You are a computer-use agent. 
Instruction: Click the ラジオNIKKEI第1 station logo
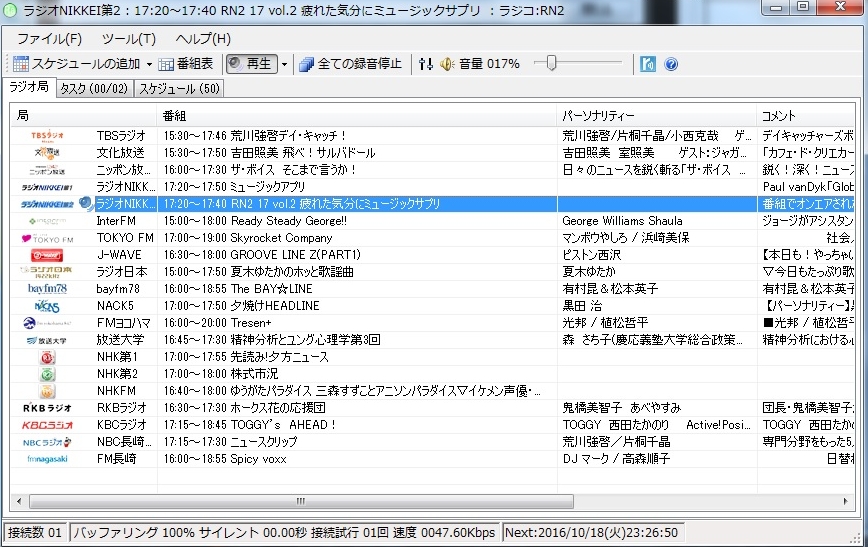click(x=47, y=187)
